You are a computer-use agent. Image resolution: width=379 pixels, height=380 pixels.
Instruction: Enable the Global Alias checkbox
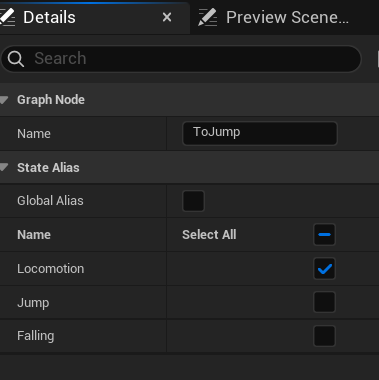tap(193, 201)
